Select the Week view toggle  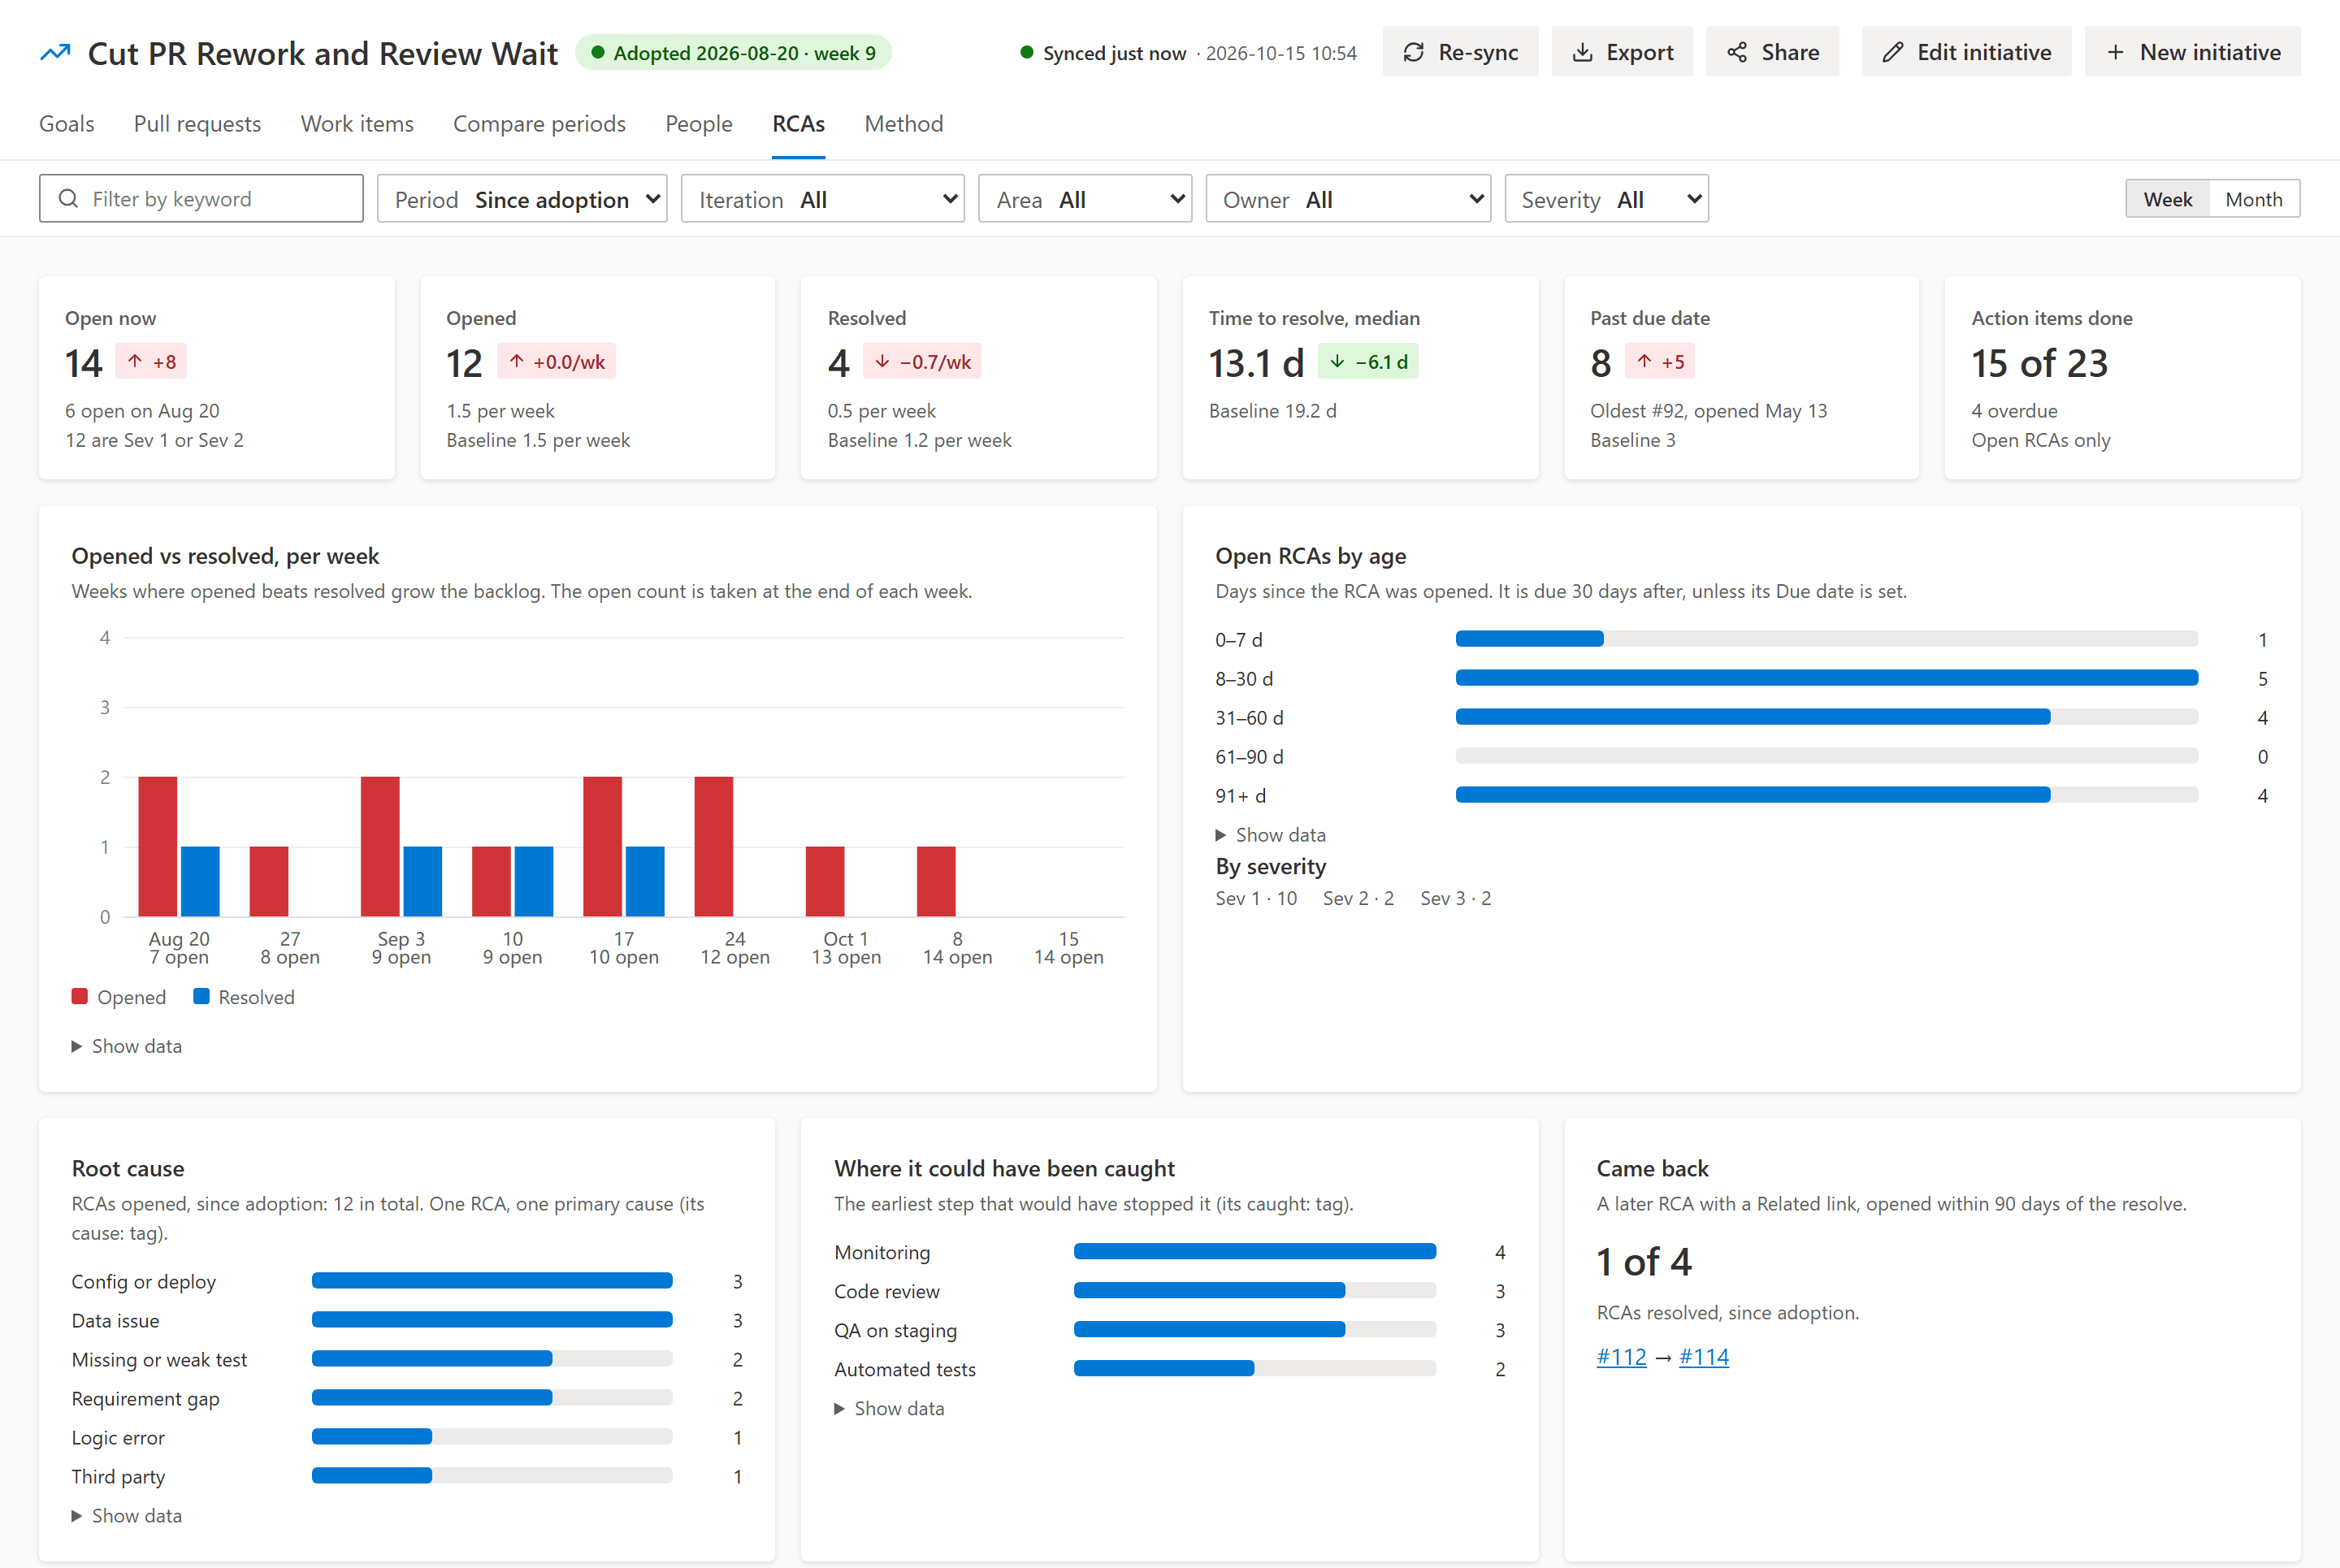pyautogui.click(x=2167, y=199)
